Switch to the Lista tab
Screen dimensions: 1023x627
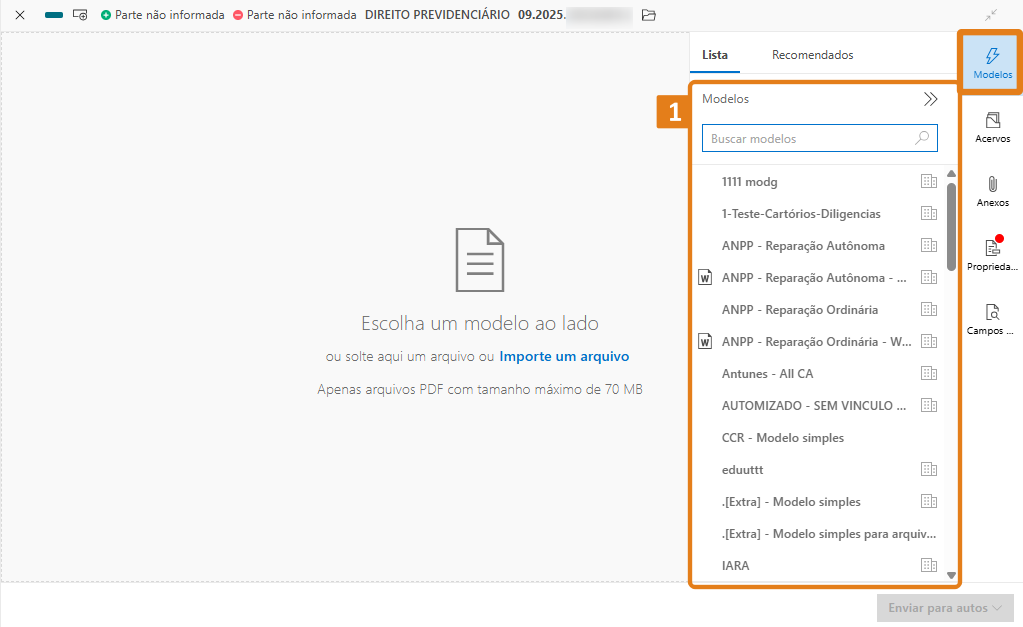(x=715, y=55)
